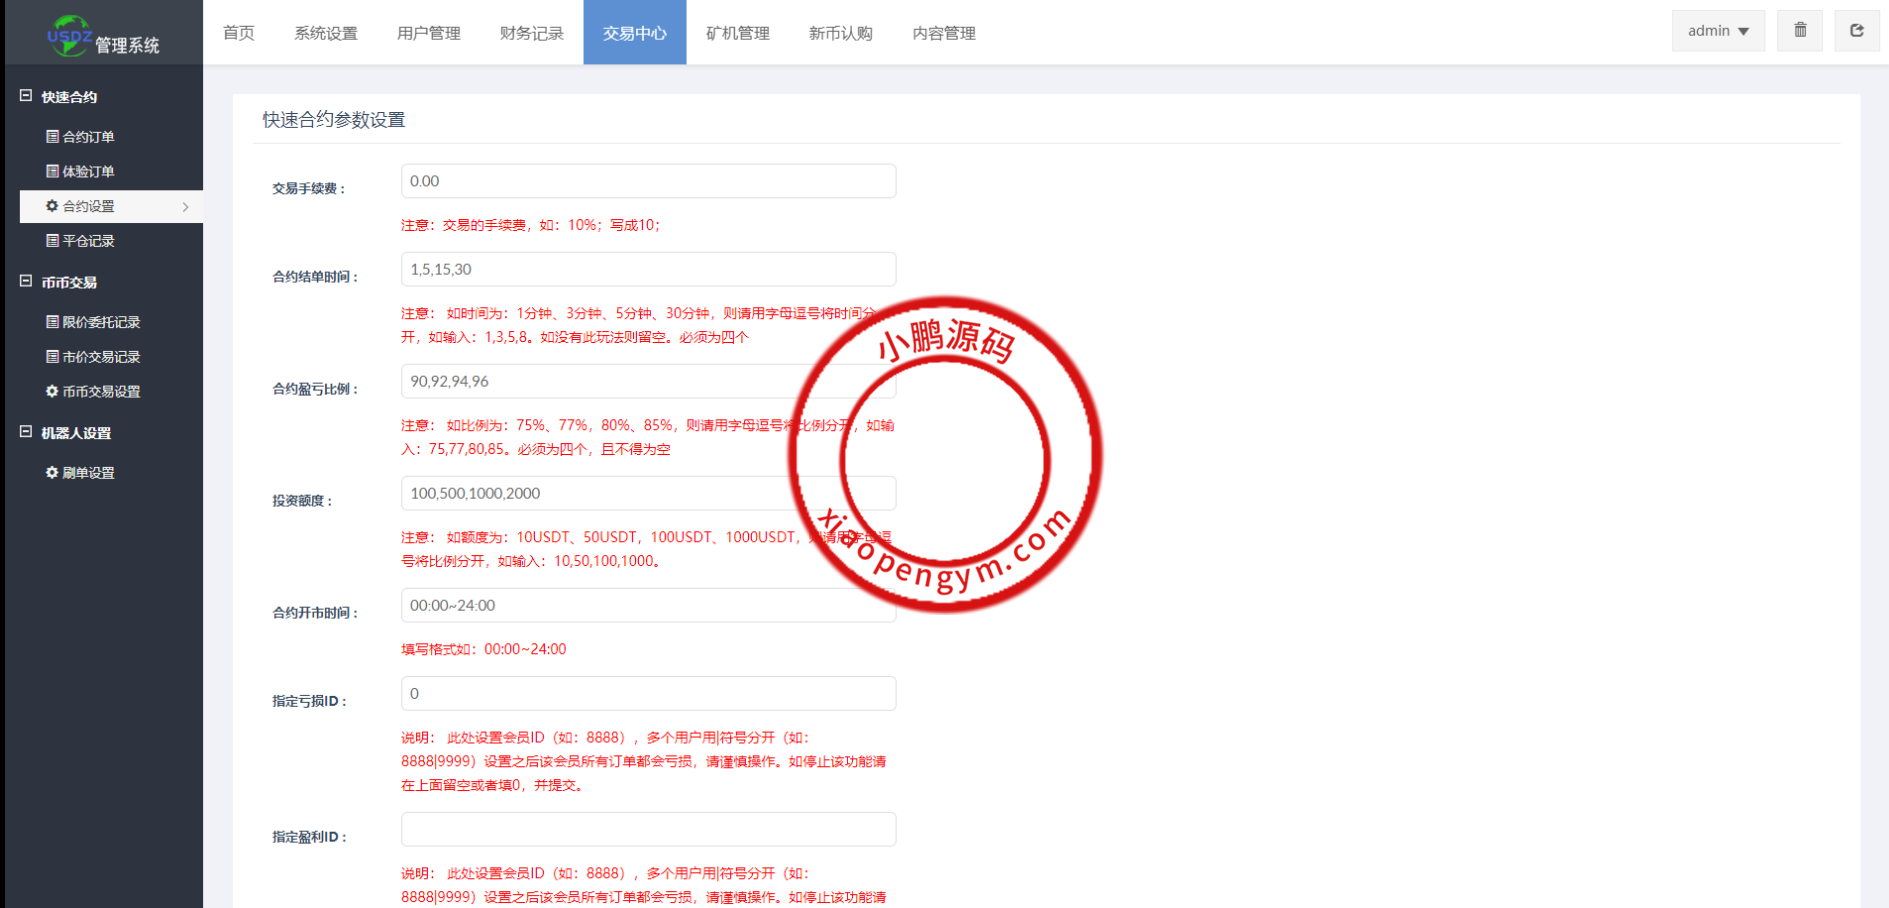
Task: Open the 新币认购 section
Action: click(840, 32)
